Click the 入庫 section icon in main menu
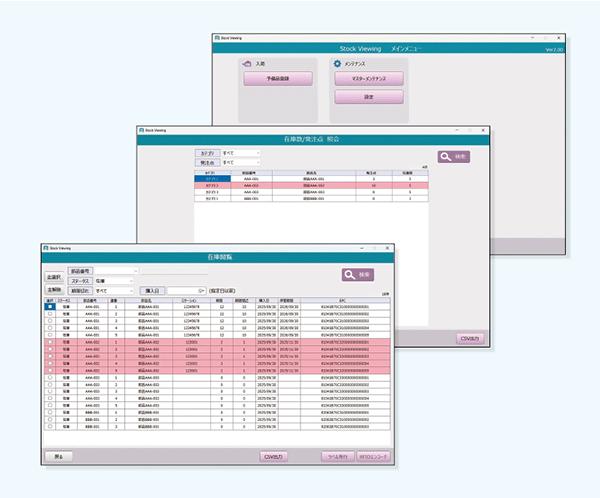Viewport: 600px width, 498px height. point(248,64)
